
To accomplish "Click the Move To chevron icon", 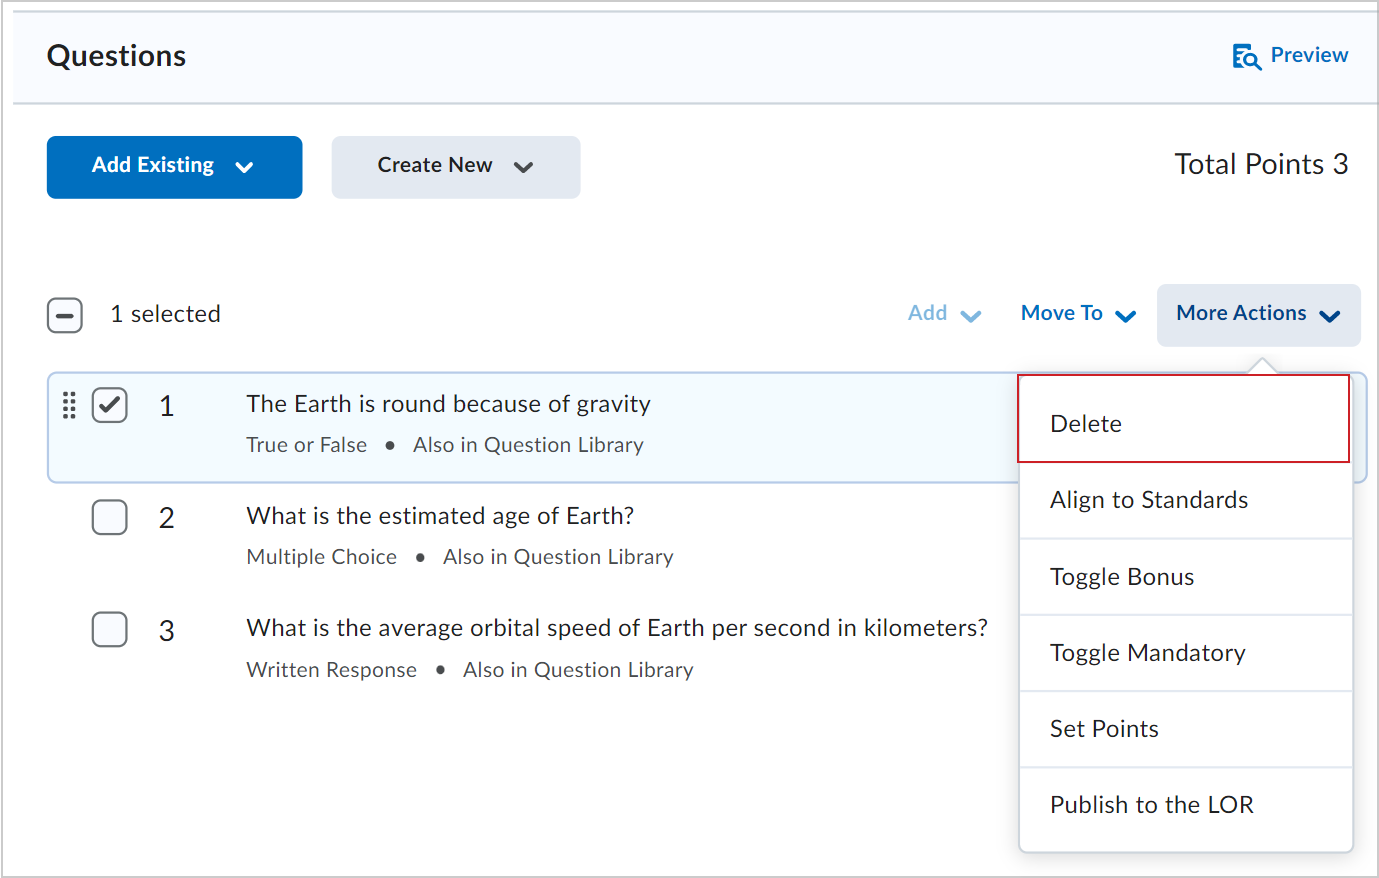I will (x=1125, y=316).
